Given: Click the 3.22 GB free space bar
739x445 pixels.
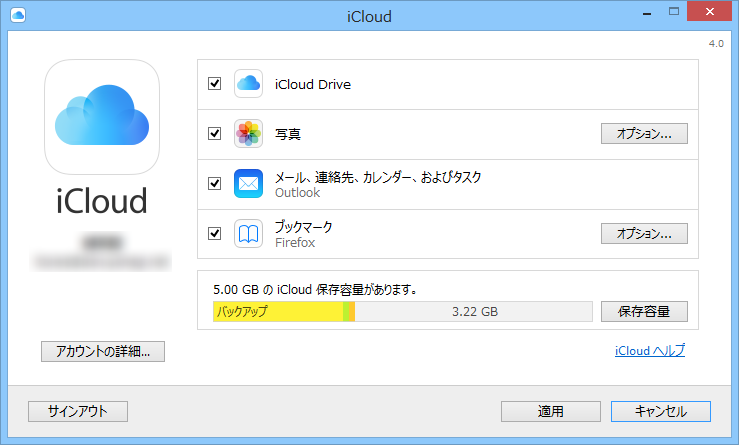Looking at the screenshot, I should [x=474, y=312].
